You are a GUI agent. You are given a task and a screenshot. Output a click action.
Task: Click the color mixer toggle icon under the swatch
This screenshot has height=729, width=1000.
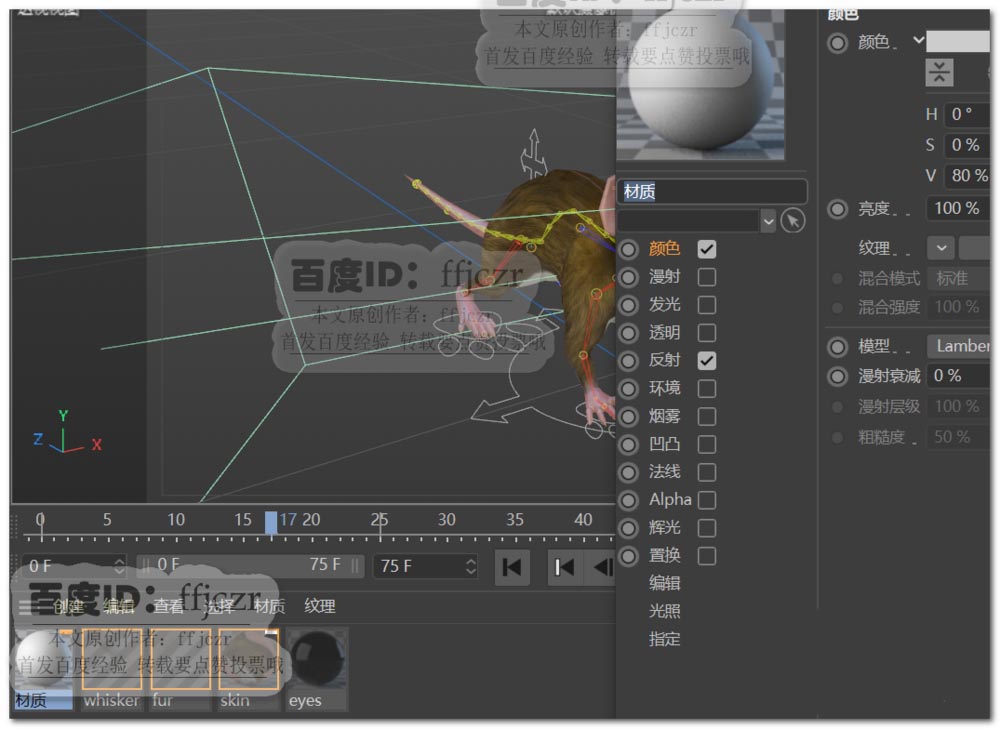pos(939,72)
